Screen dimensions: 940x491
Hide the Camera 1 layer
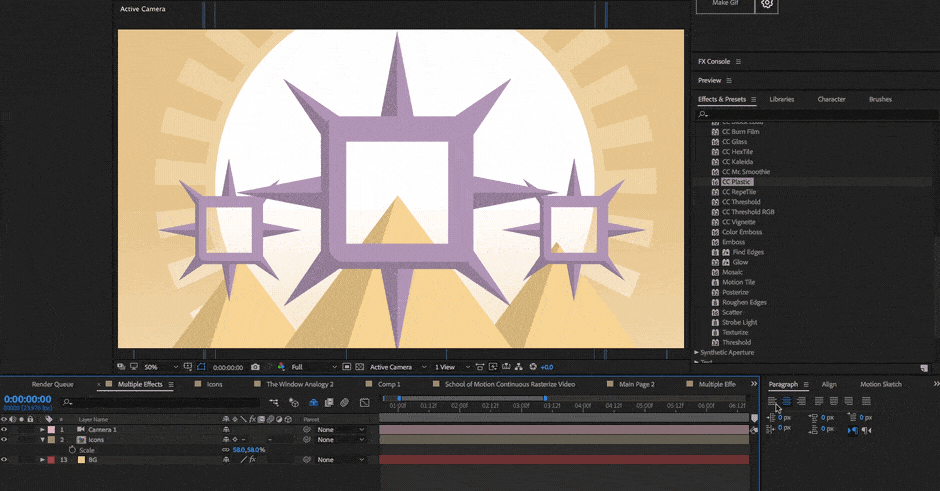[4, 430]
